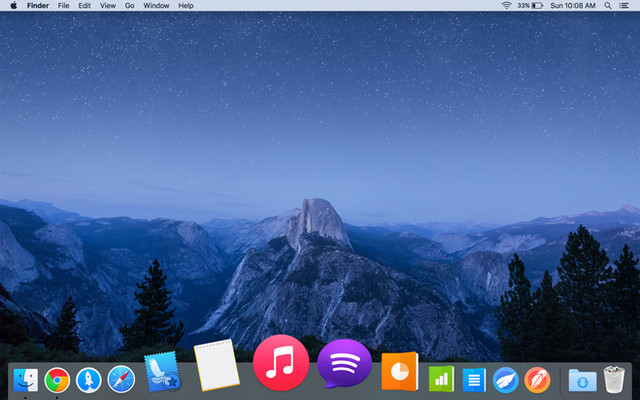Launch the green Numbers chart icon
This screenshot has height=400, width=640.
pos(441,379)
